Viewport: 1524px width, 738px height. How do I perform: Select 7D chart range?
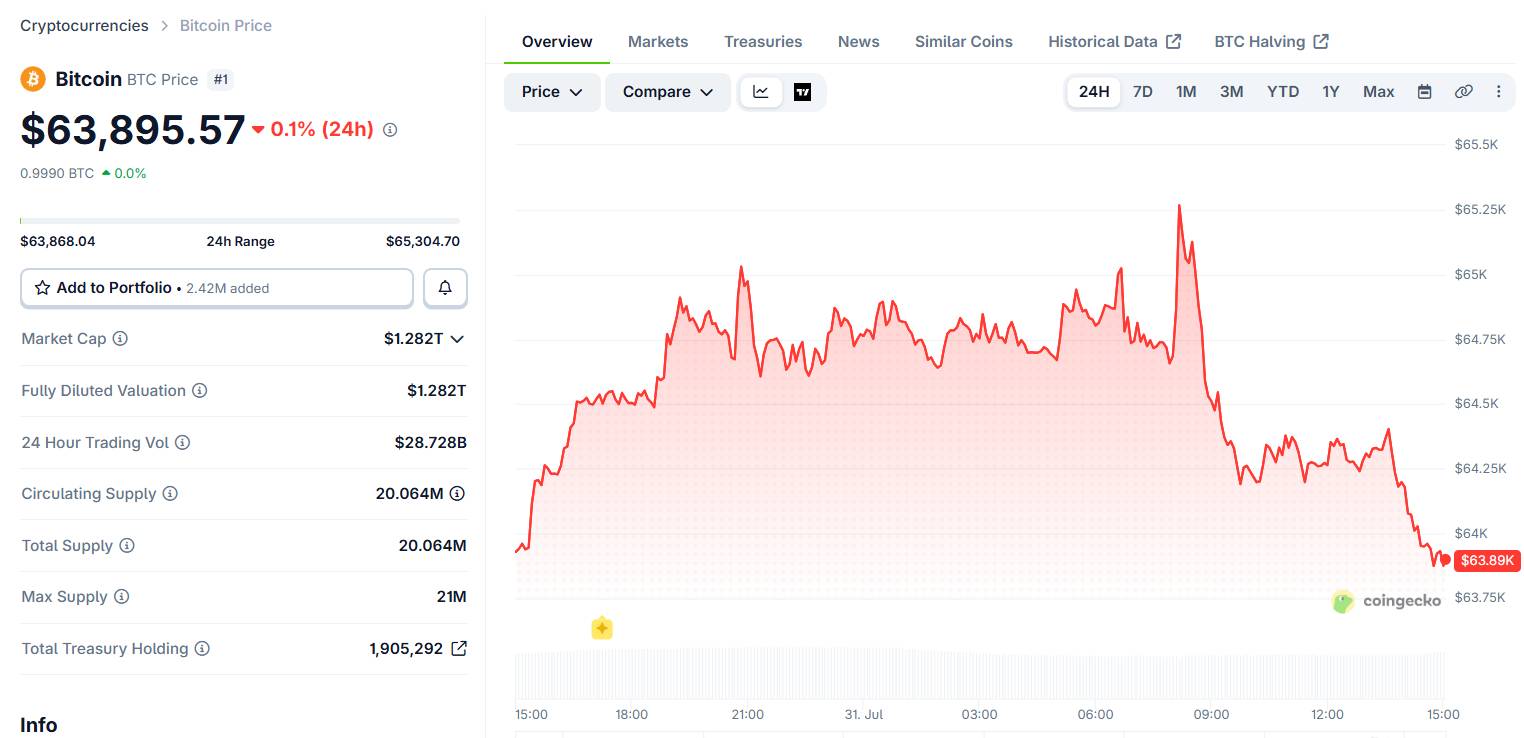click(x=1142, y=92)
